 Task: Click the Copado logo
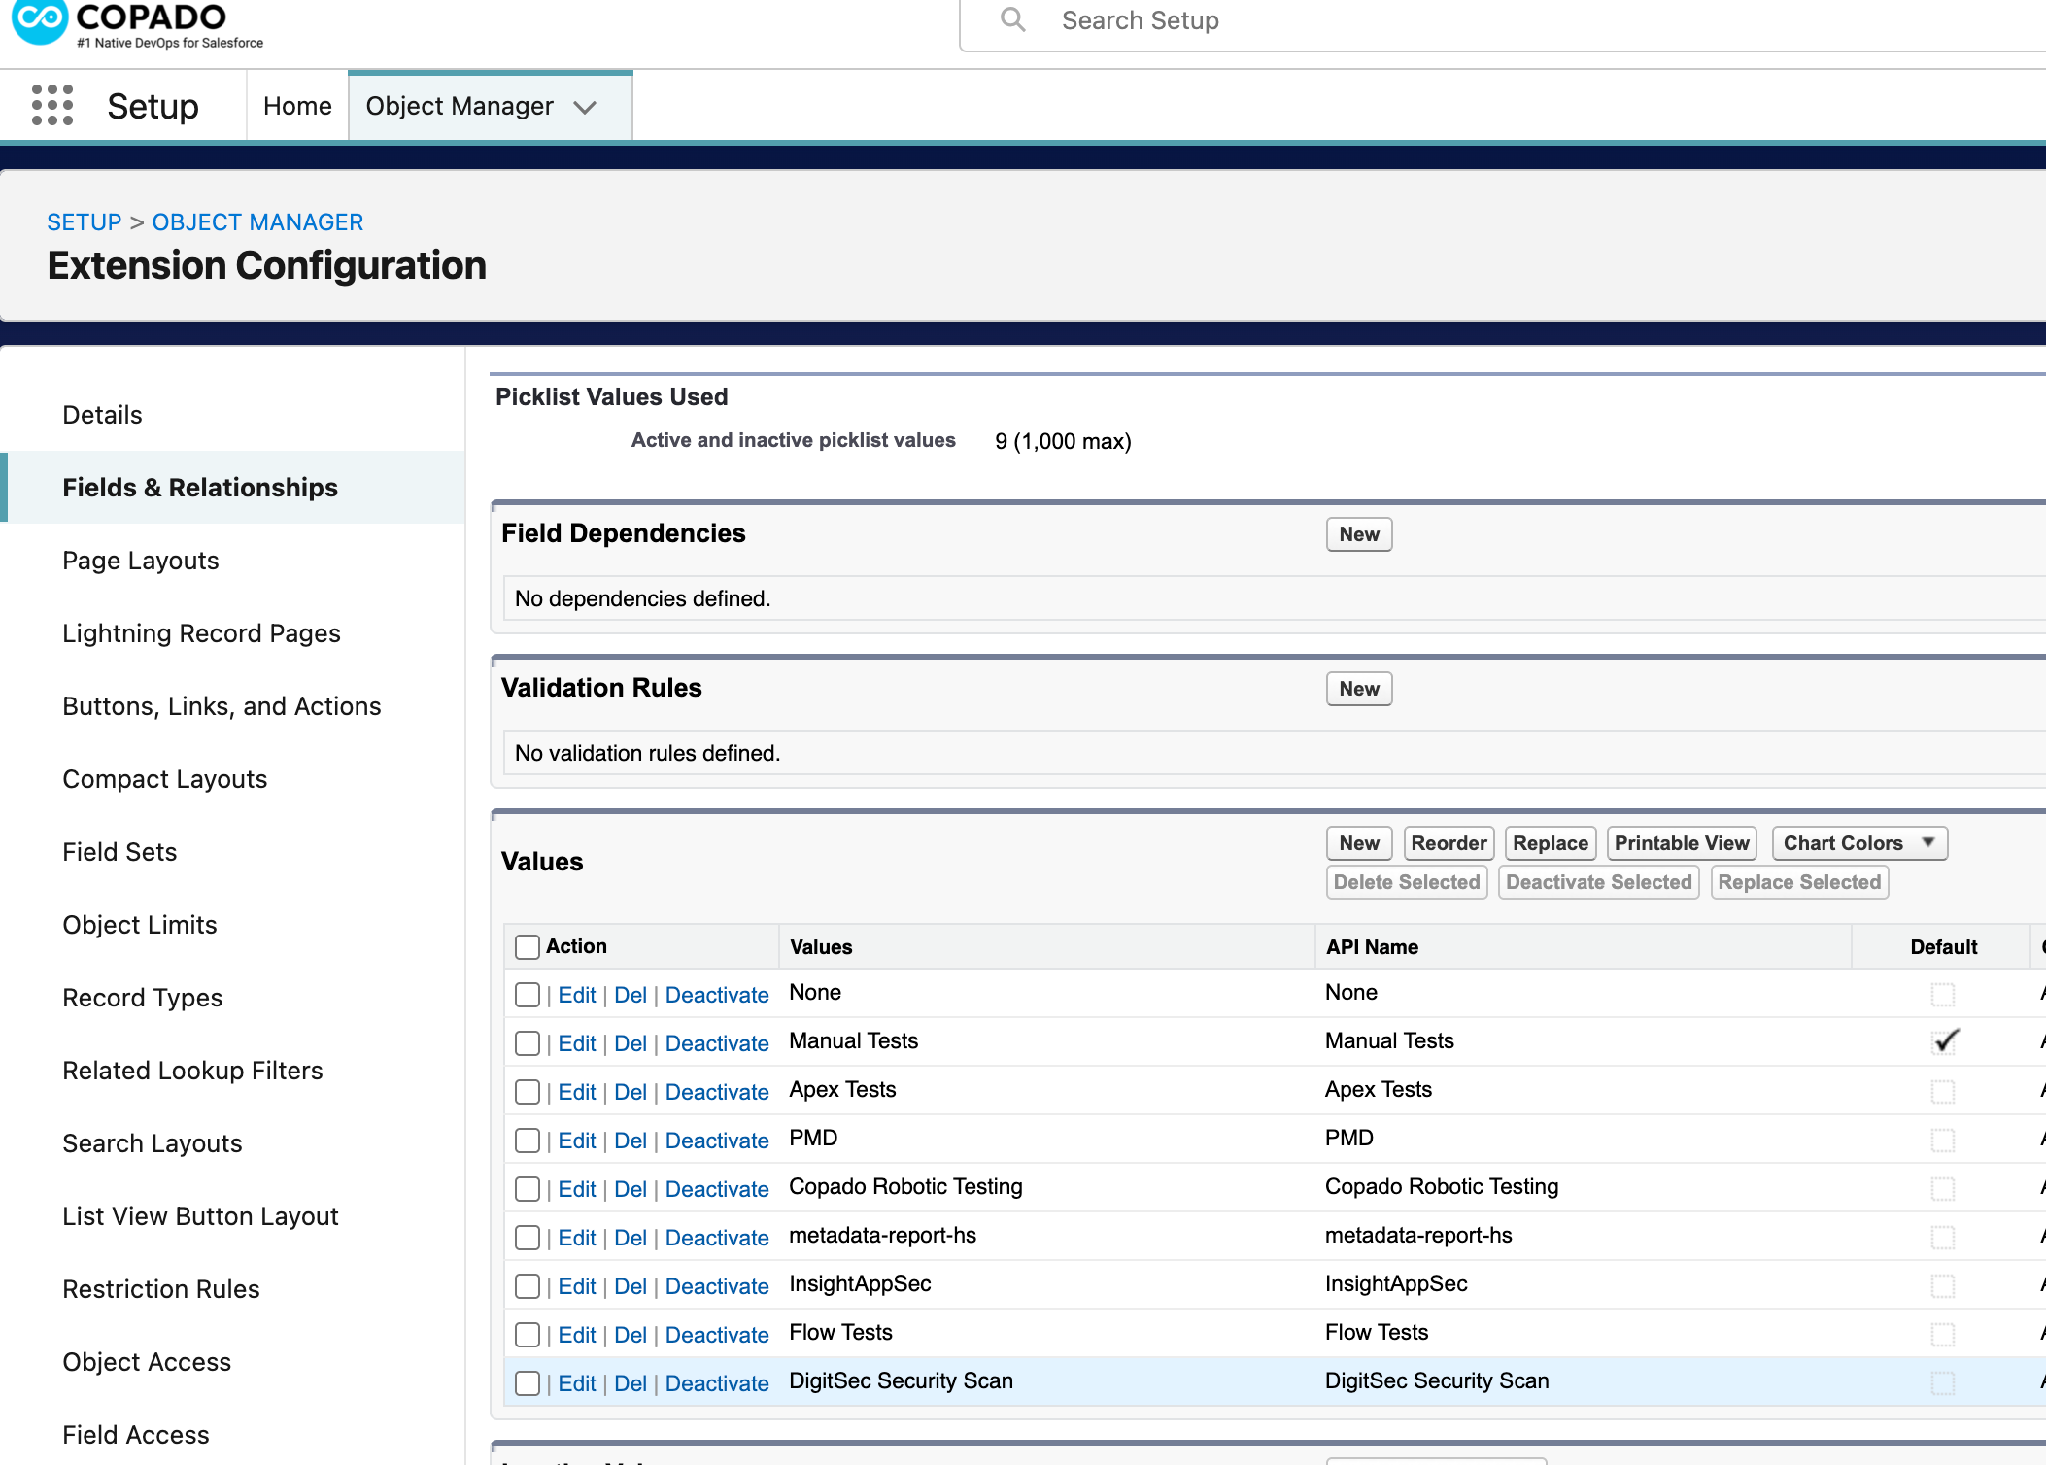coord(138,24)
